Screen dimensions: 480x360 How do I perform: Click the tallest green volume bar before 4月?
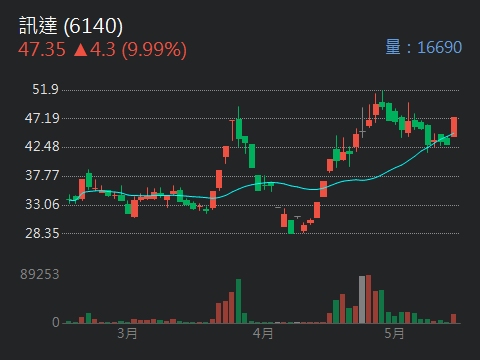[238, 301]
